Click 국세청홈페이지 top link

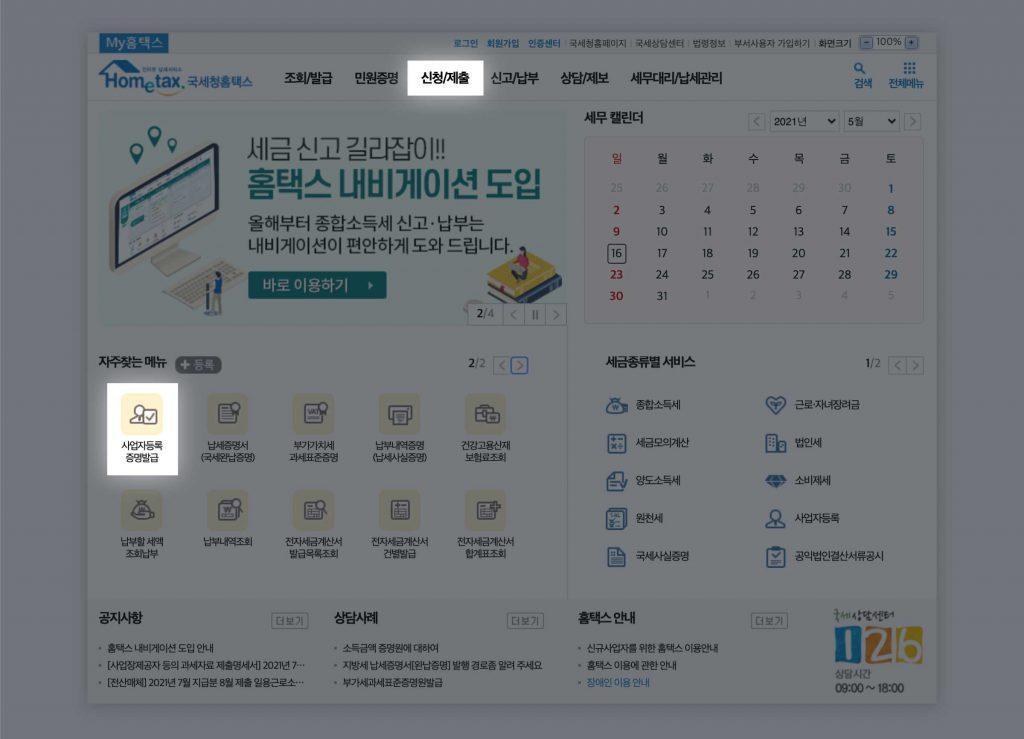point(598,43)
